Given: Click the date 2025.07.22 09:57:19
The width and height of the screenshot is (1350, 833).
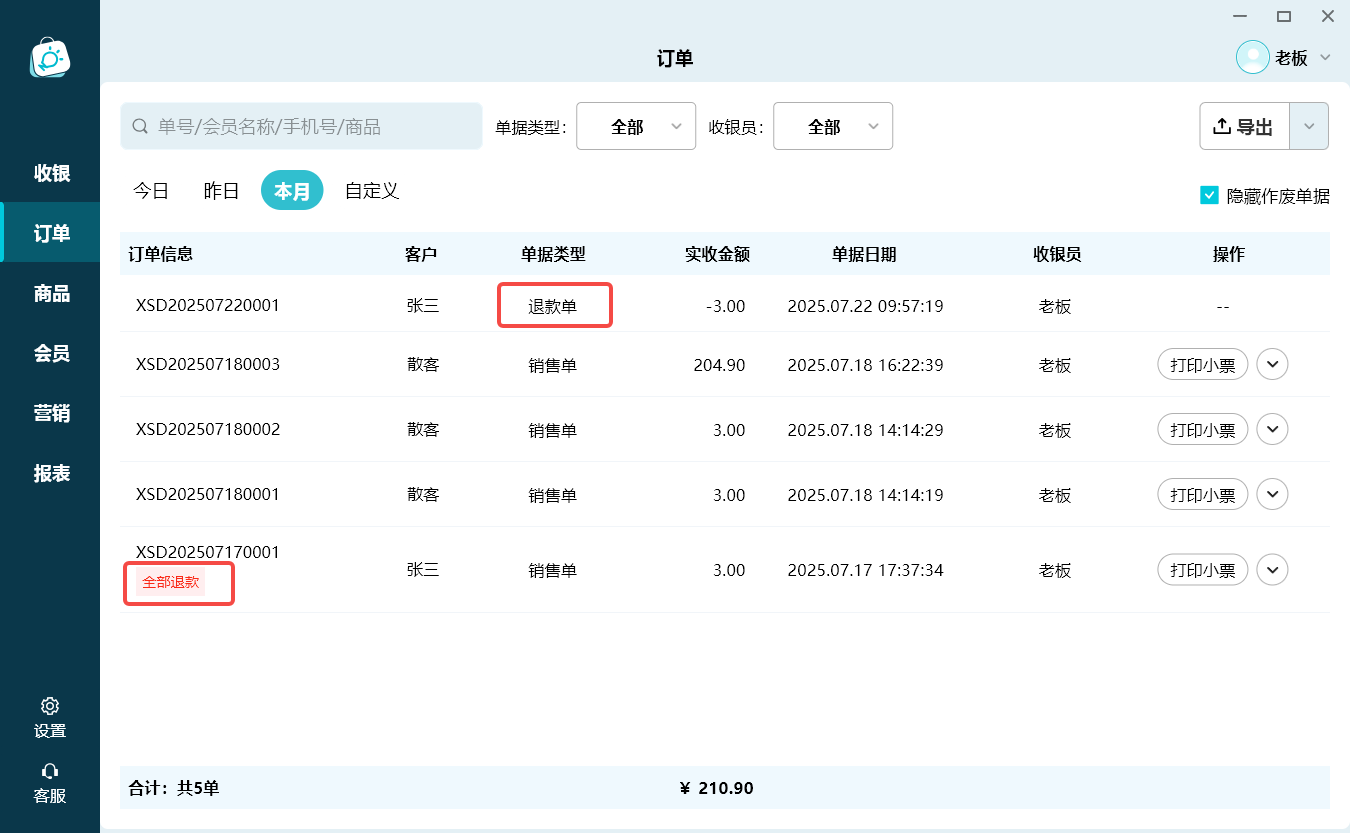Looking at the screenshot, I should tap(866, 306).
